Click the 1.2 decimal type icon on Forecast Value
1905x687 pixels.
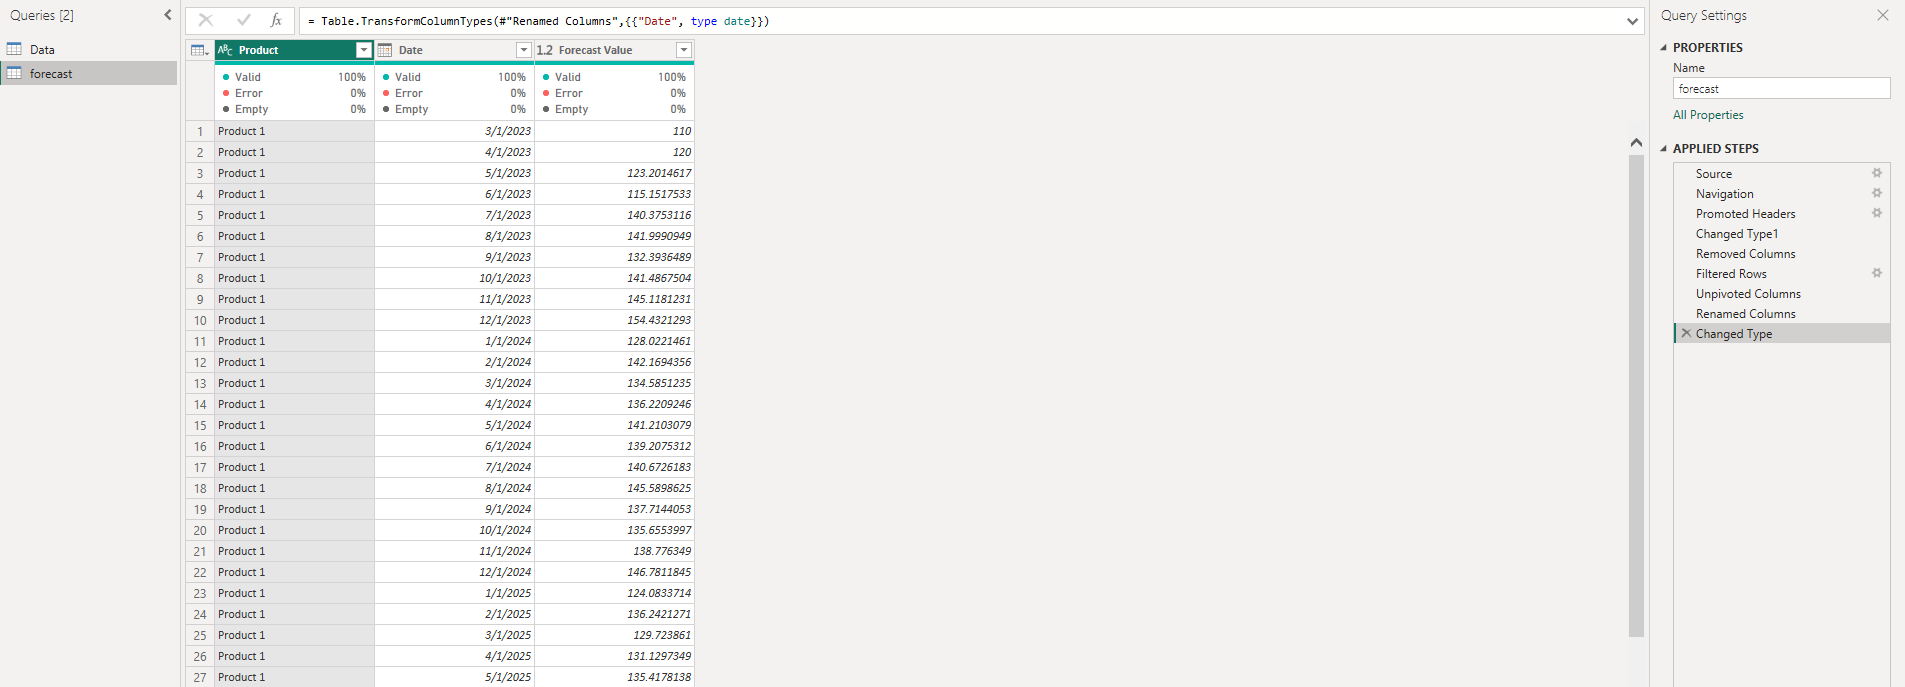click(x=545, y=50)
